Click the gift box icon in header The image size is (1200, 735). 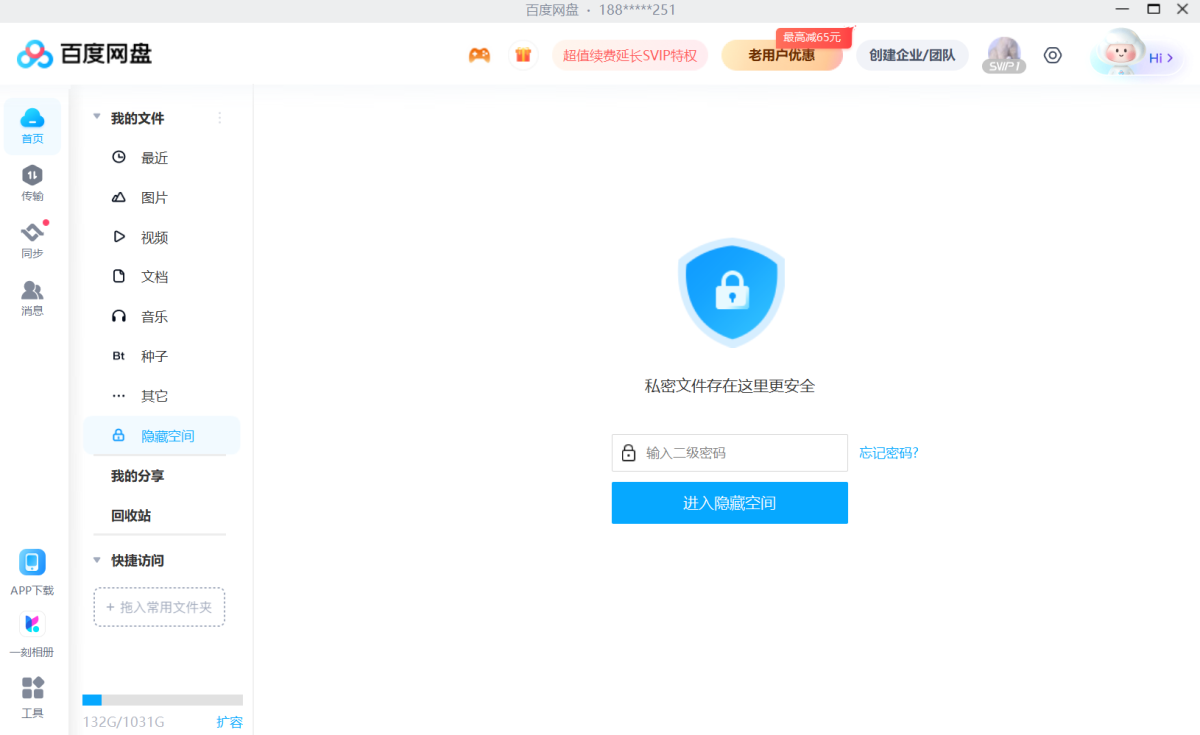[x=522, y=55]
